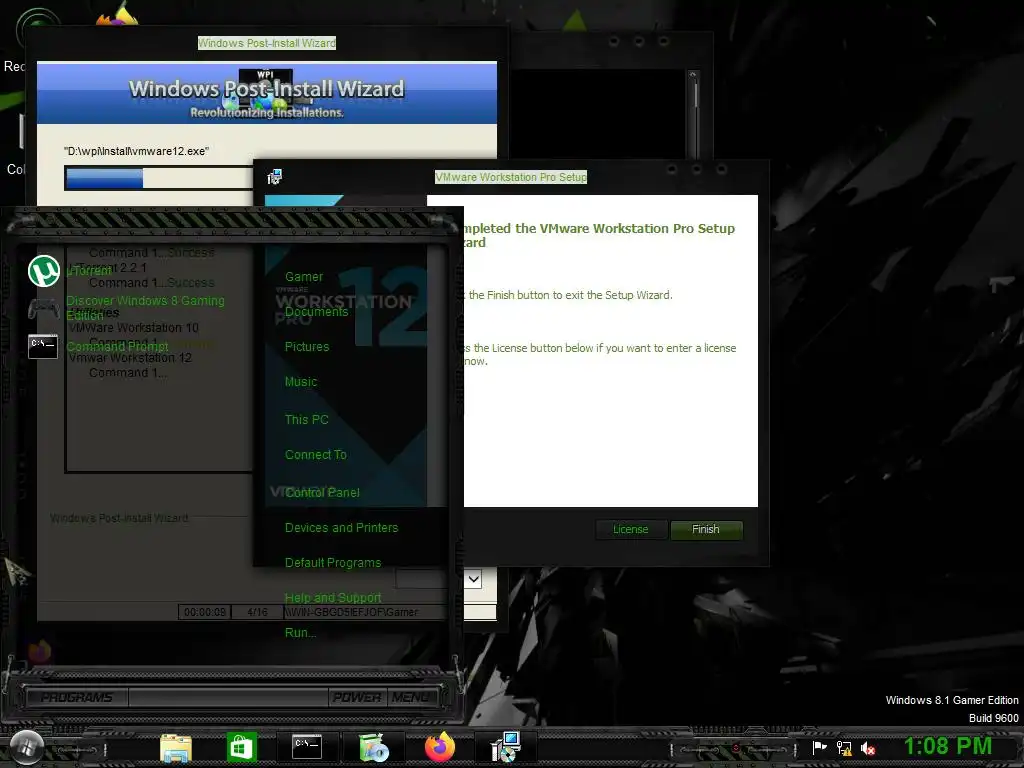Viewport: 1024px width, 768px height.
Task: Click the License button in VMware setup
Action: pos(631,530)
